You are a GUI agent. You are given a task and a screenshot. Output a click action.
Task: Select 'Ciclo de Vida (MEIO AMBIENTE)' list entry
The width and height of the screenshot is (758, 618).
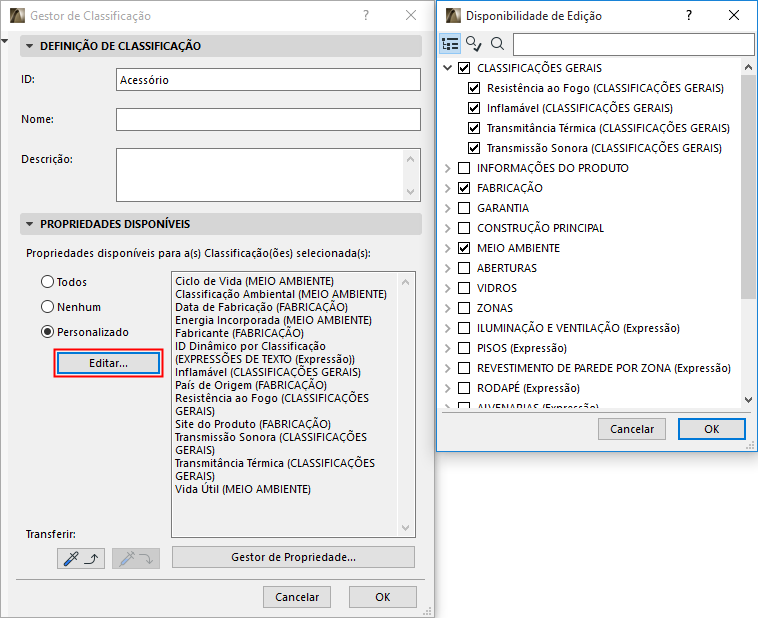254,281
